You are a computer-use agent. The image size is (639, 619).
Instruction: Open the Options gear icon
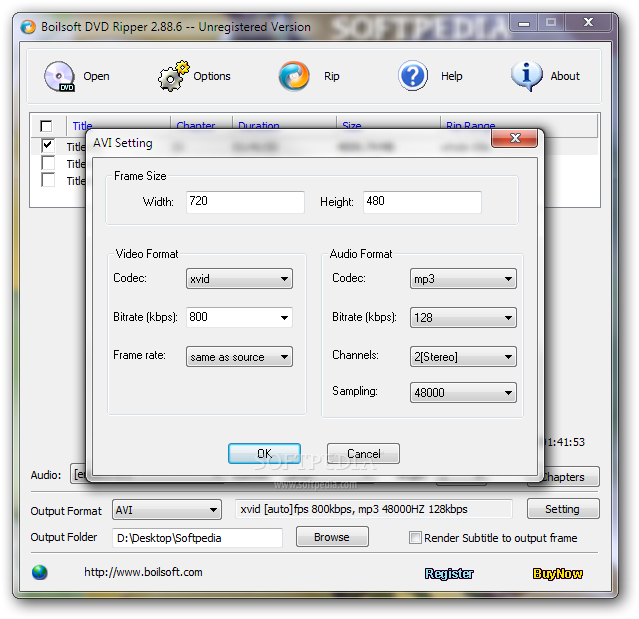coord(174,76)
